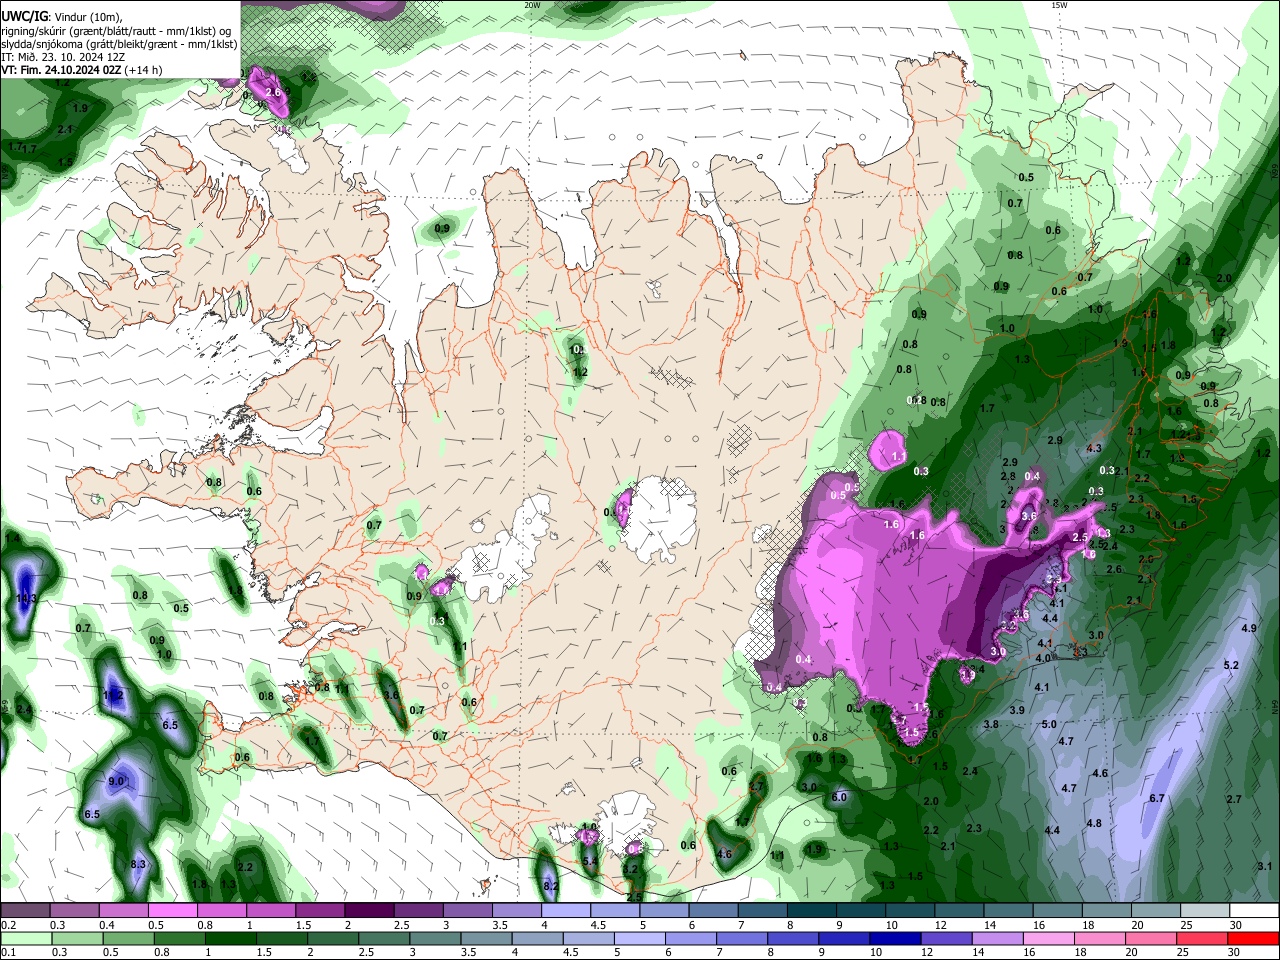Click the "6.7" precipitation value on map
The width and height of the screenshot is (1280, 960).
1157,798
